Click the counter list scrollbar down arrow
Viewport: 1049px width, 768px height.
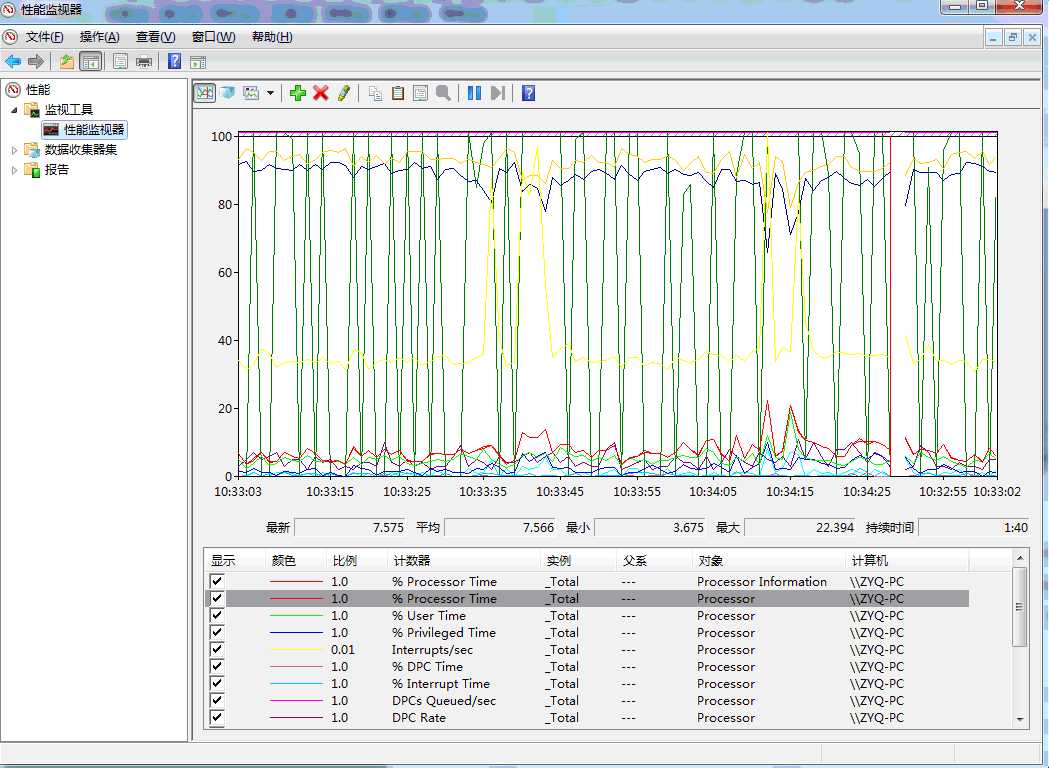click(1020, 719)
